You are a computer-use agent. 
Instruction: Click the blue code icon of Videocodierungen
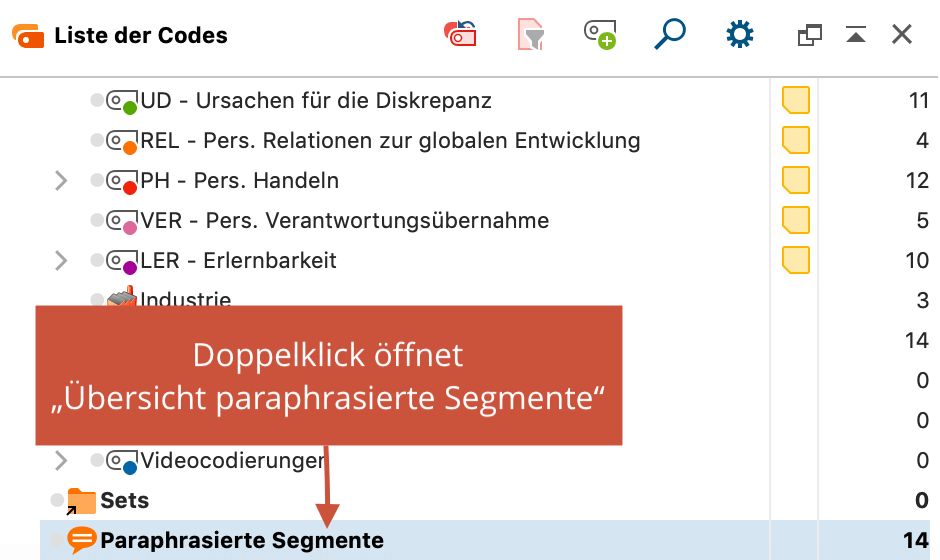coord(122,462)
